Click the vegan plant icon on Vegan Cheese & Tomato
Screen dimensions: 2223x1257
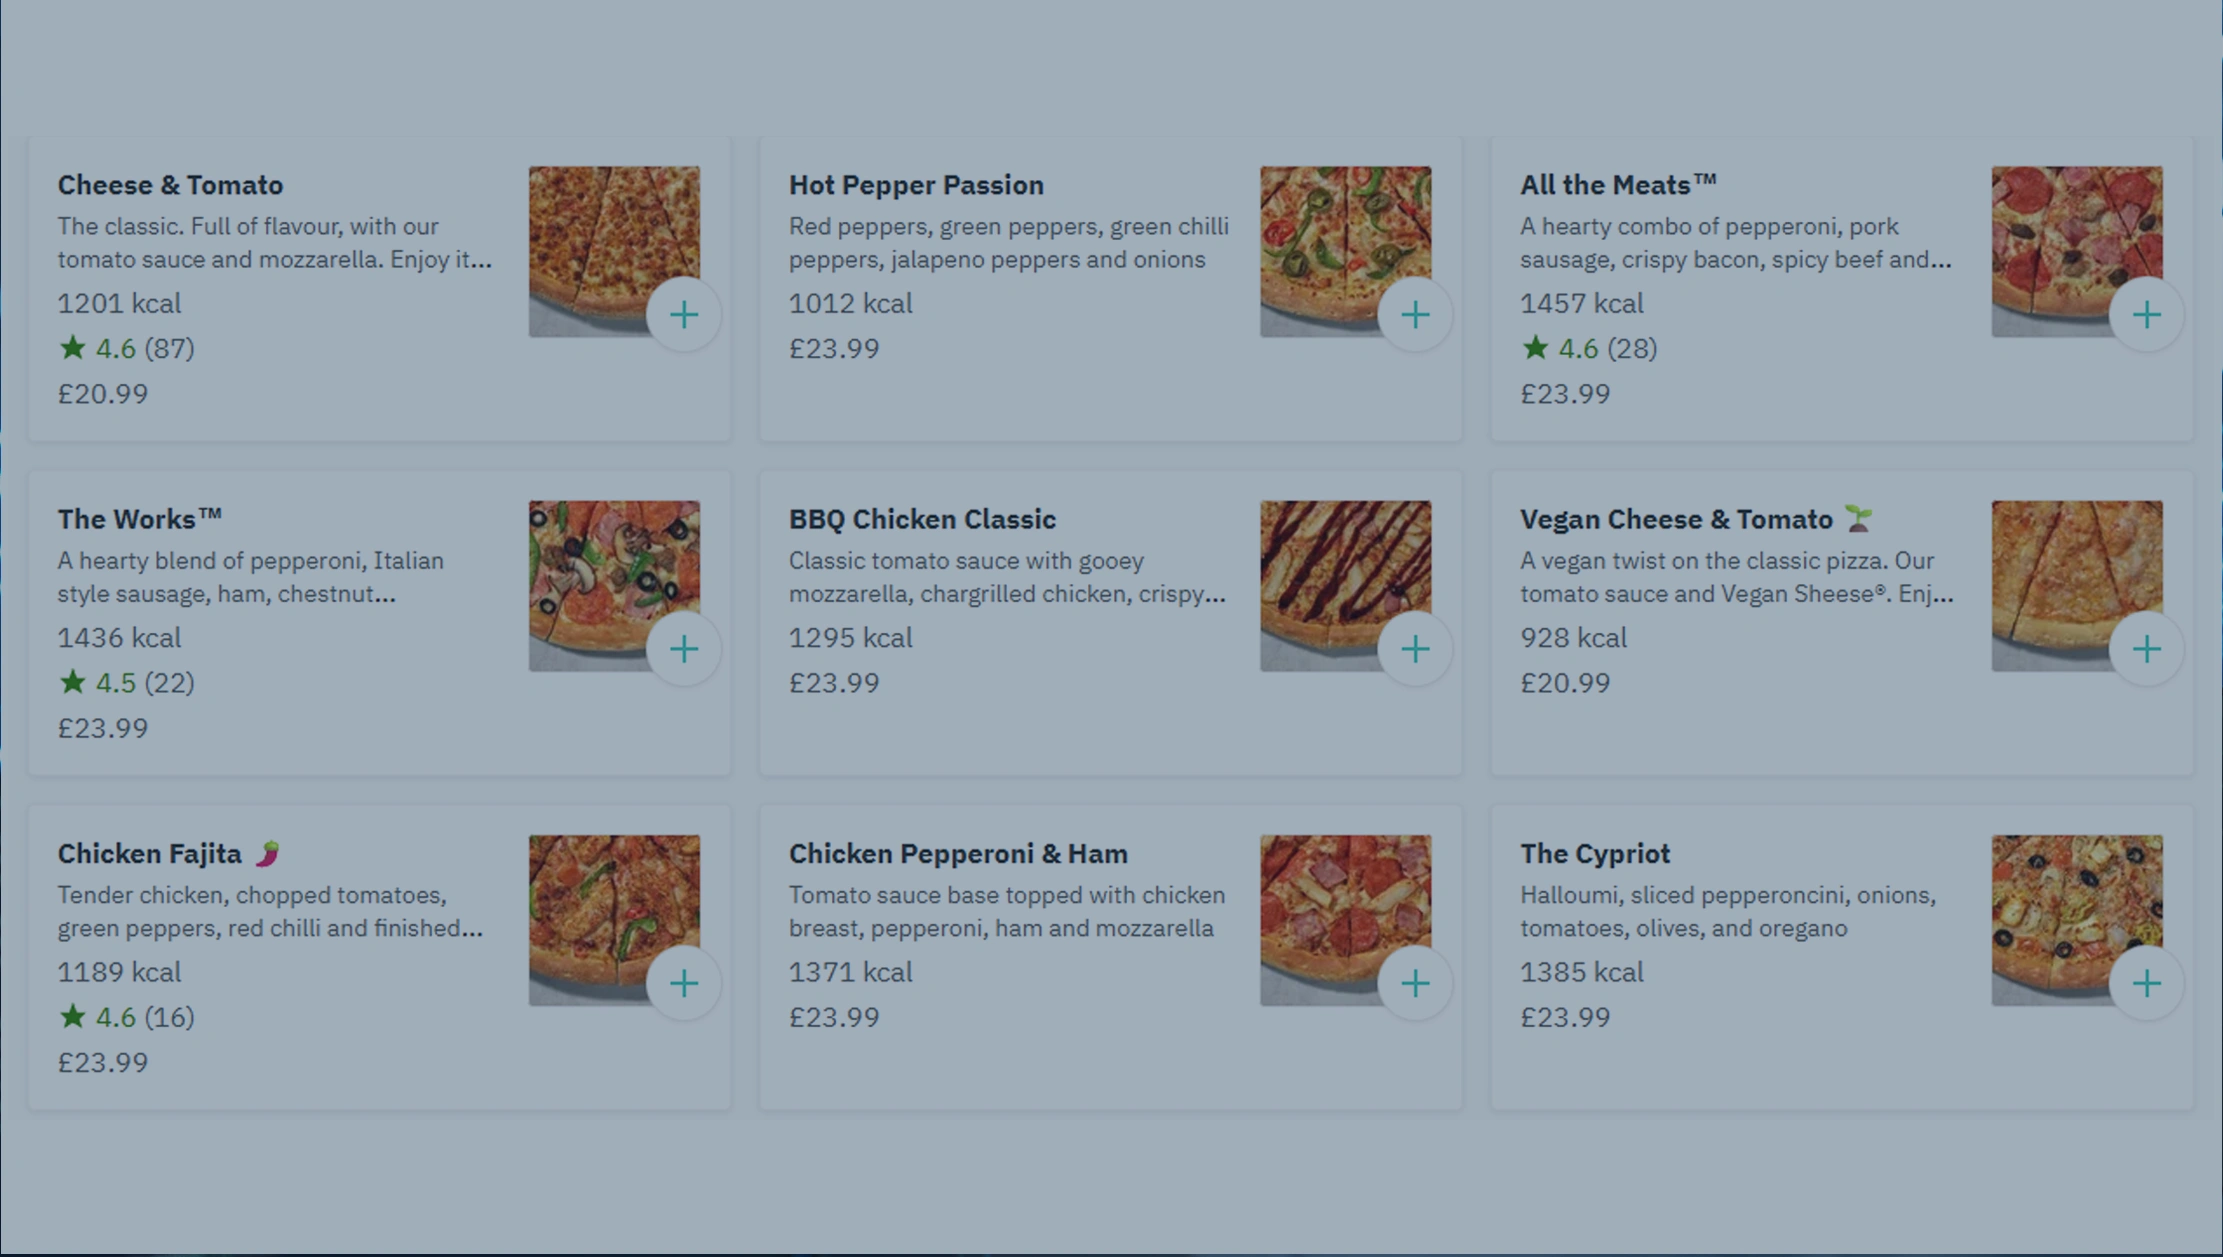click(1858, 518)
